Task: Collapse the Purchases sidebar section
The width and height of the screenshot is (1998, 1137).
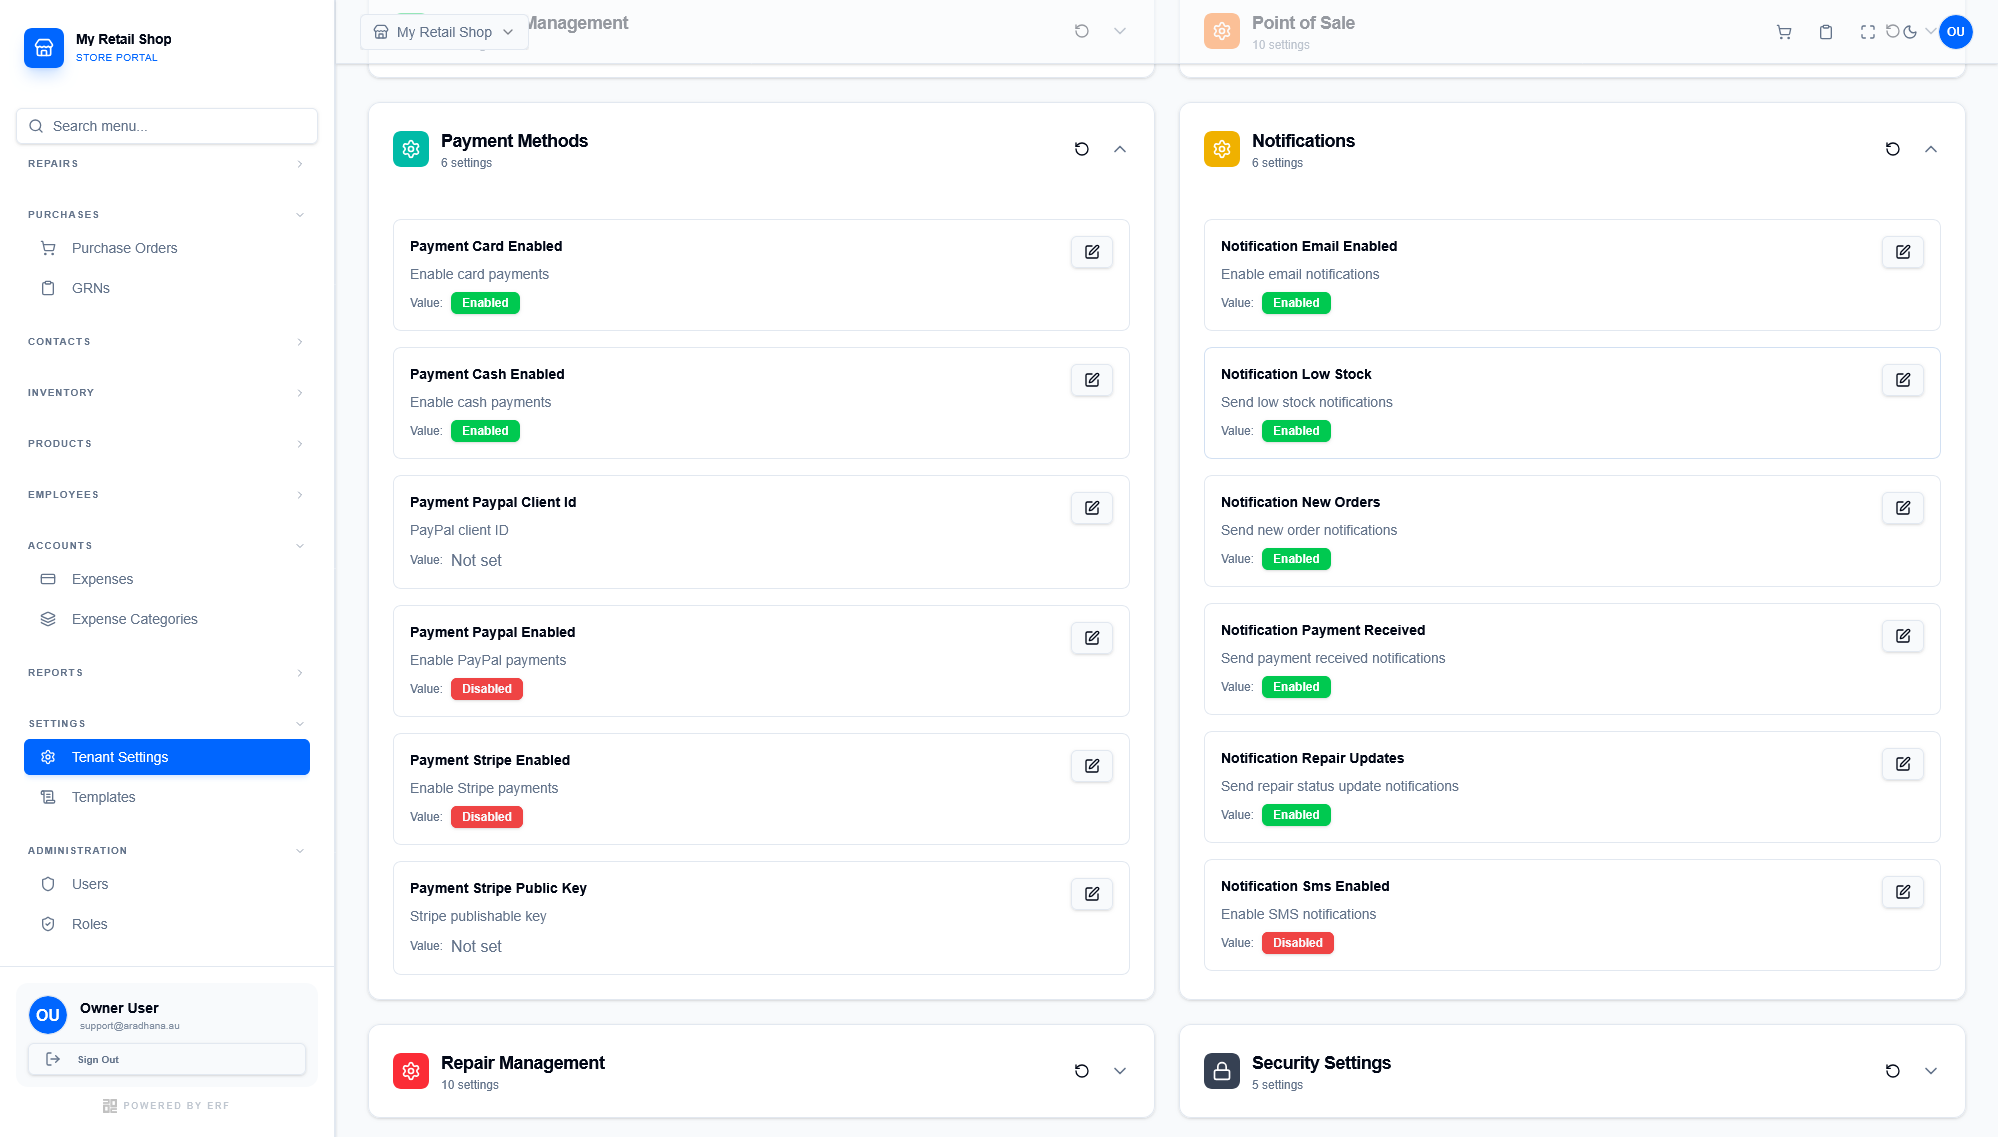Action: (x=166, y=215)
